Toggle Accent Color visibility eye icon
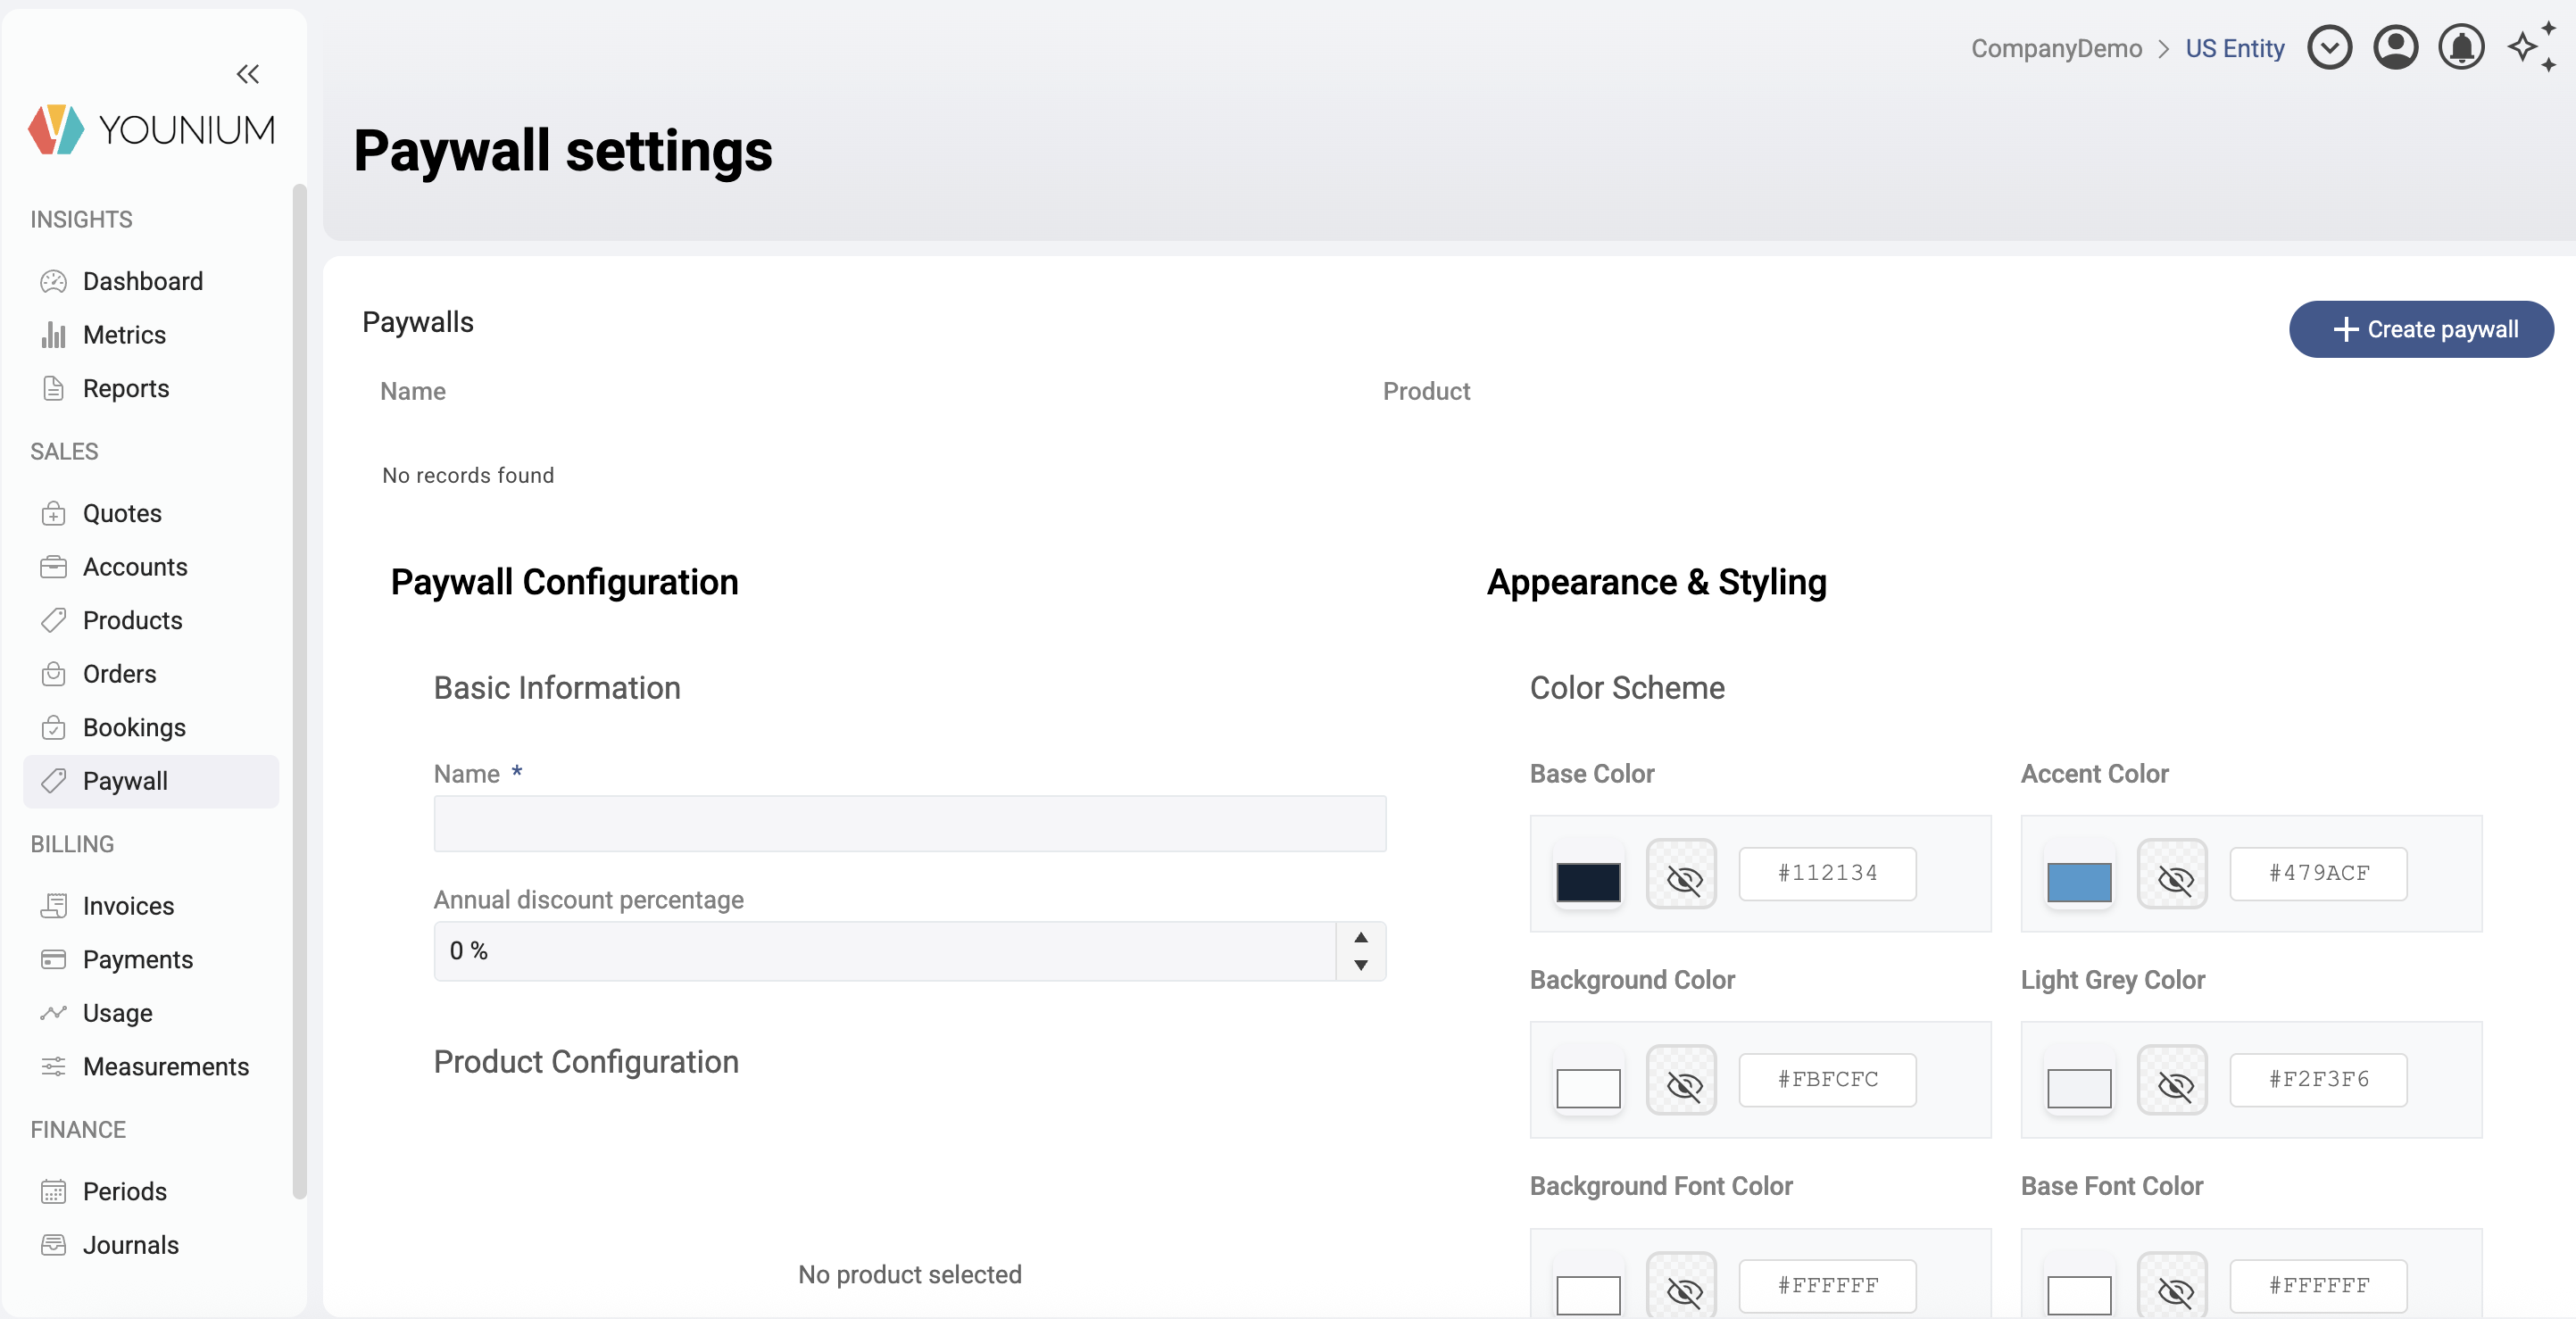 pyautogui.click(x=2173, y=875)
